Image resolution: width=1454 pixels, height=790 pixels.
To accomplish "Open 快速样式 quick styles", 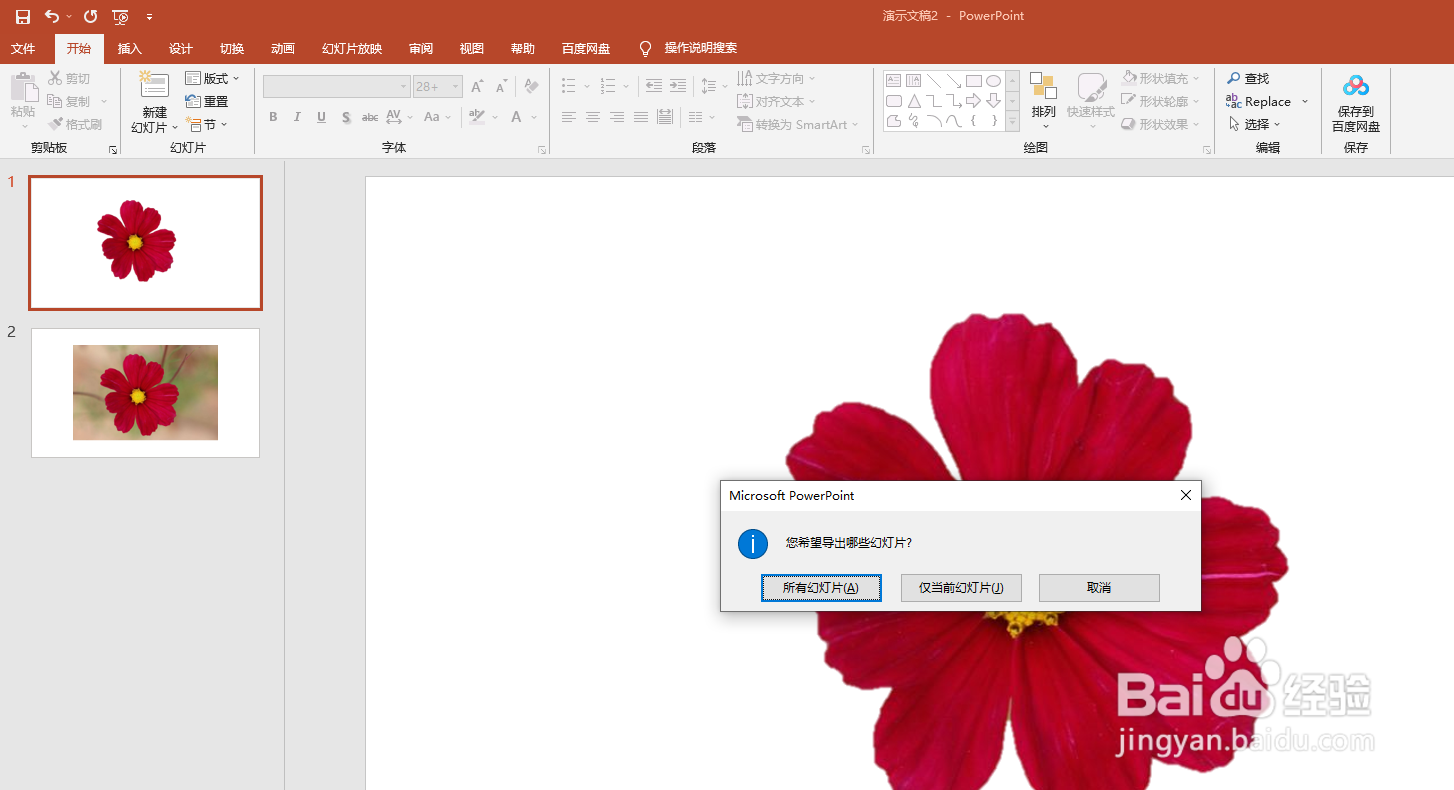I will [1090, 100].
